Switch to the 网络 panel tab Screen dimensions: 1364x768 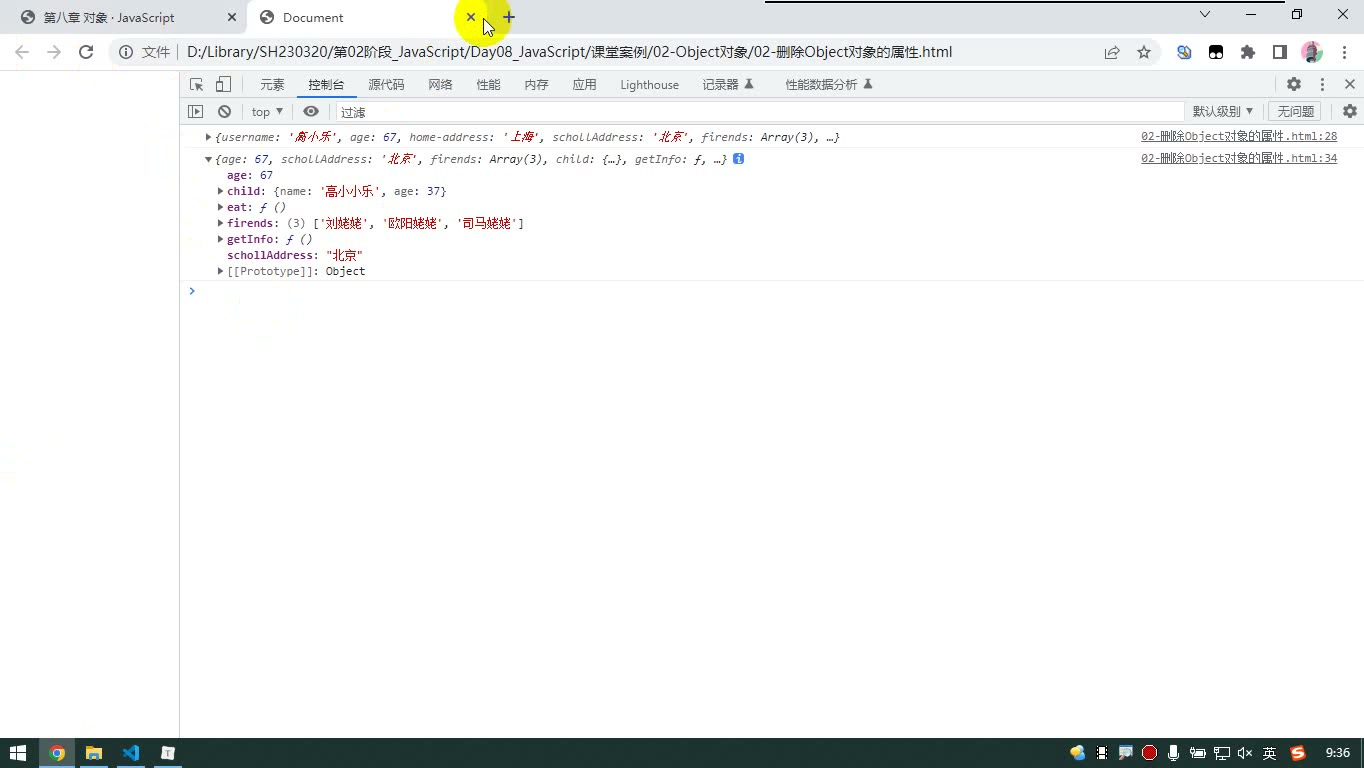point(440,85)
